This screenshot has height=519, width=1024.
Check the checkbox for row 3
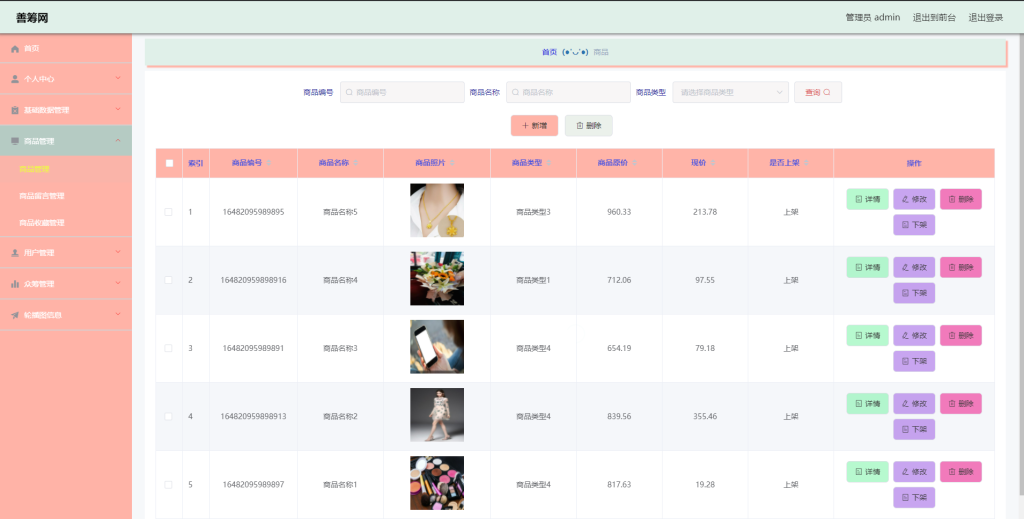(x=168, y=349)
